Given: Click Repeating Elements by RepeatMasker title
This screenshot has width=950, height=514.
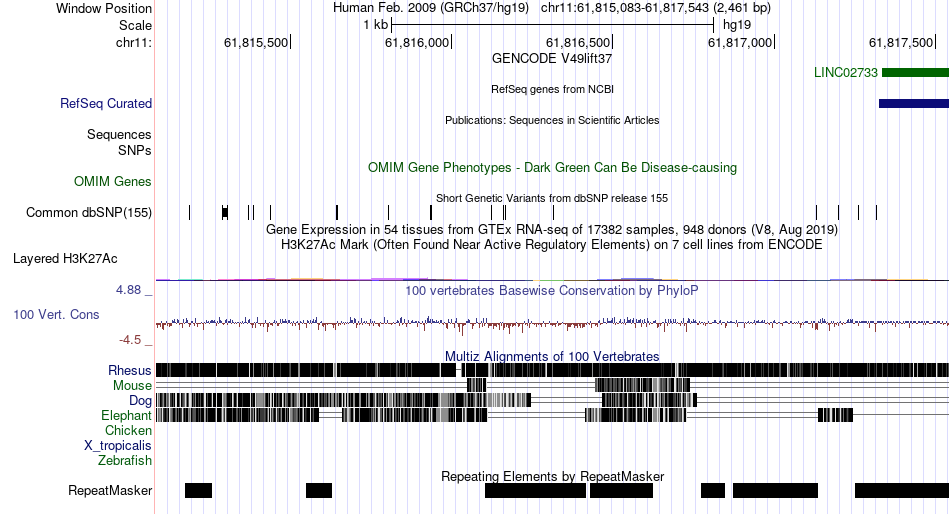Looking at the screenshot, I should [x=553, y=476].
